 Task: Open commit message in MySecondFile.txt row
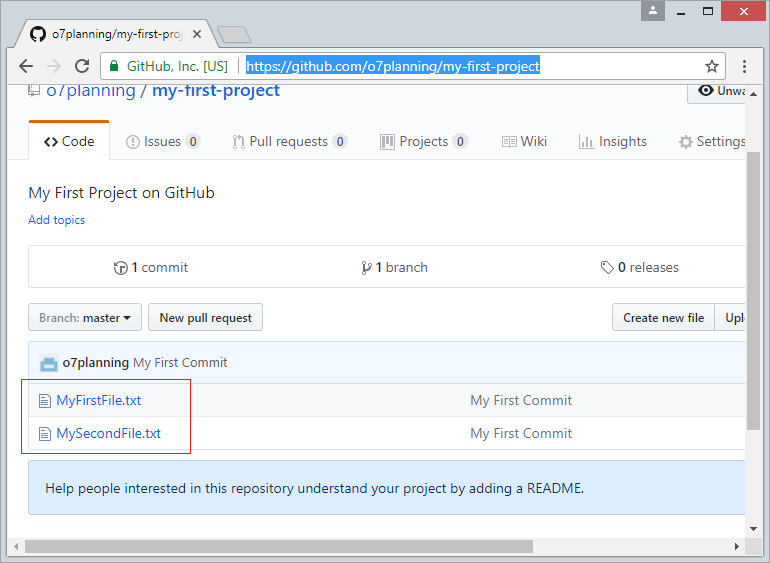point(521,433)
